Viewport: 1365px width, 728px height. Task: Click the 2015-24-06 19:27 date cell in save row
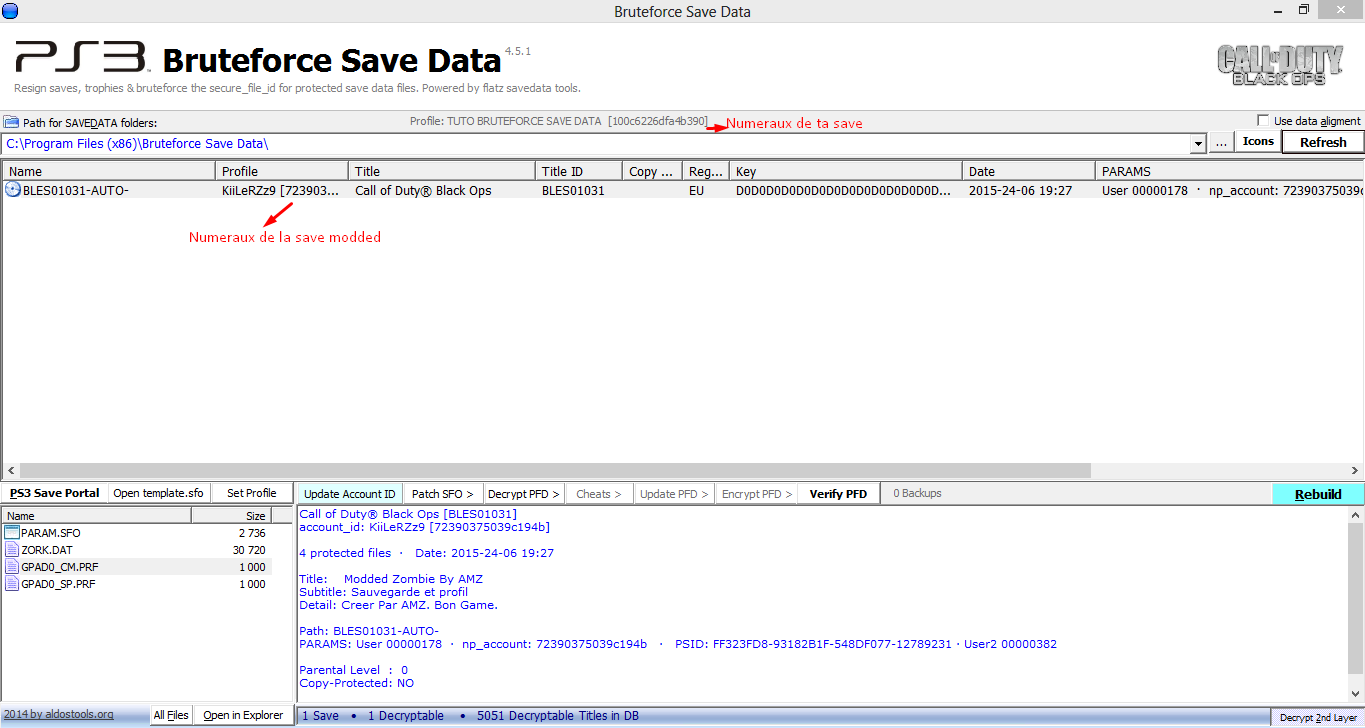1020,190
